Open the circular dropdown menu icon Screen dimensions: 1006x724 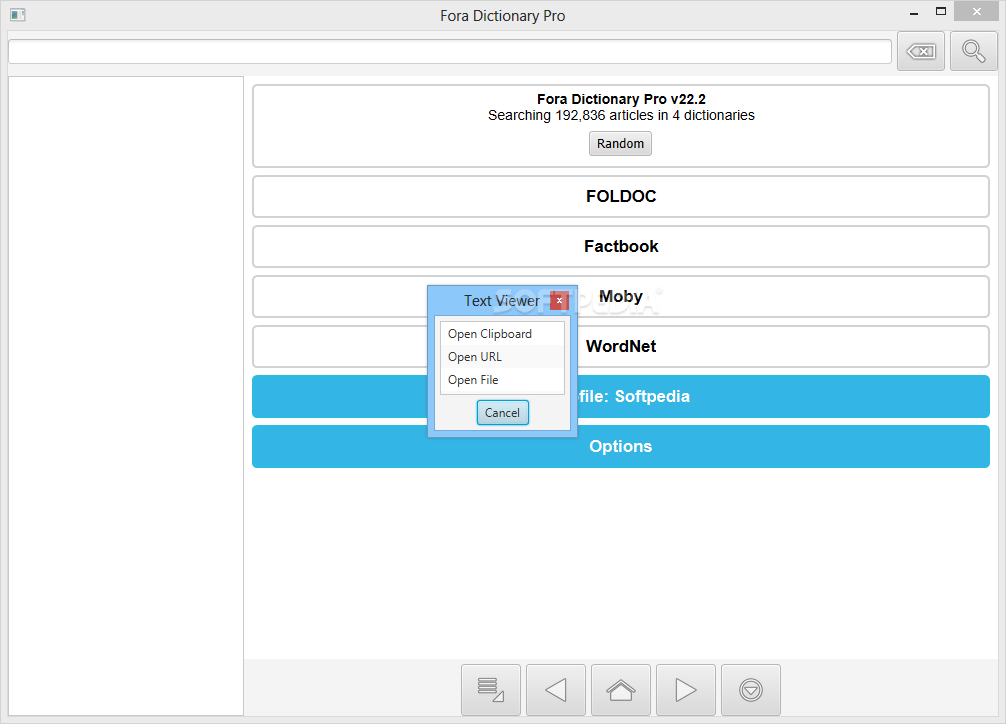(x=751, y=690)
